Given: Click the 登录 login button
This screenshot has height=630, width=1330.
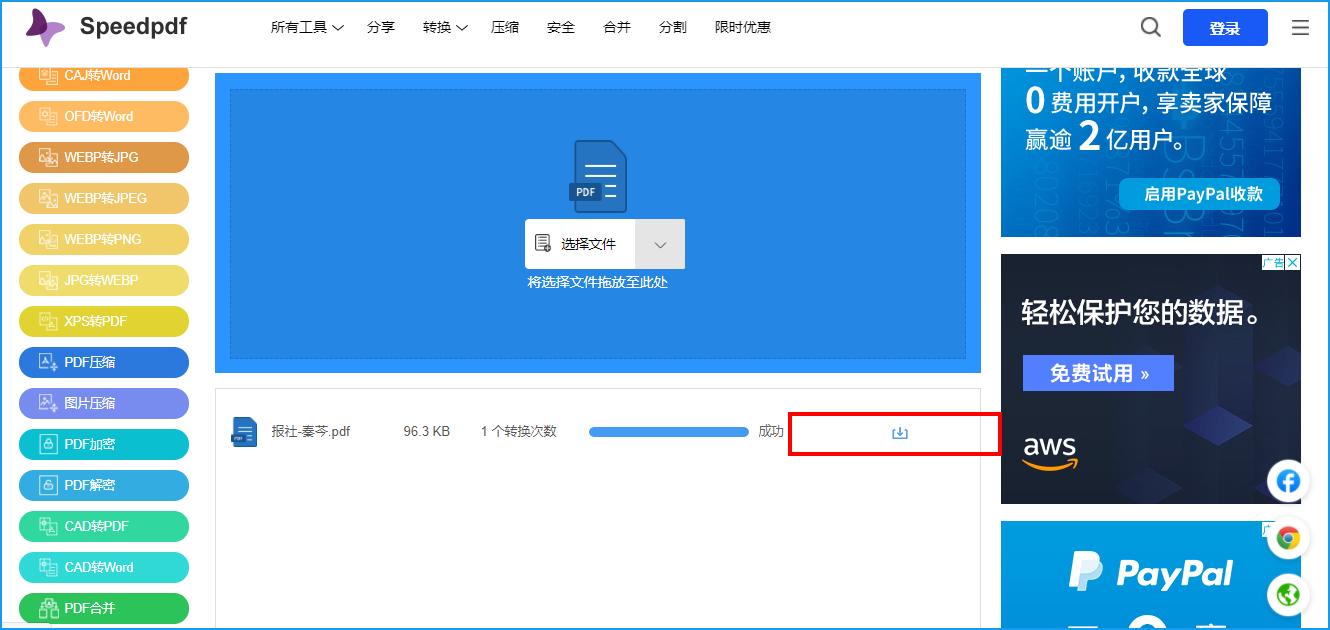Looking at the screenshot, I should click(x=1225, y=27).
